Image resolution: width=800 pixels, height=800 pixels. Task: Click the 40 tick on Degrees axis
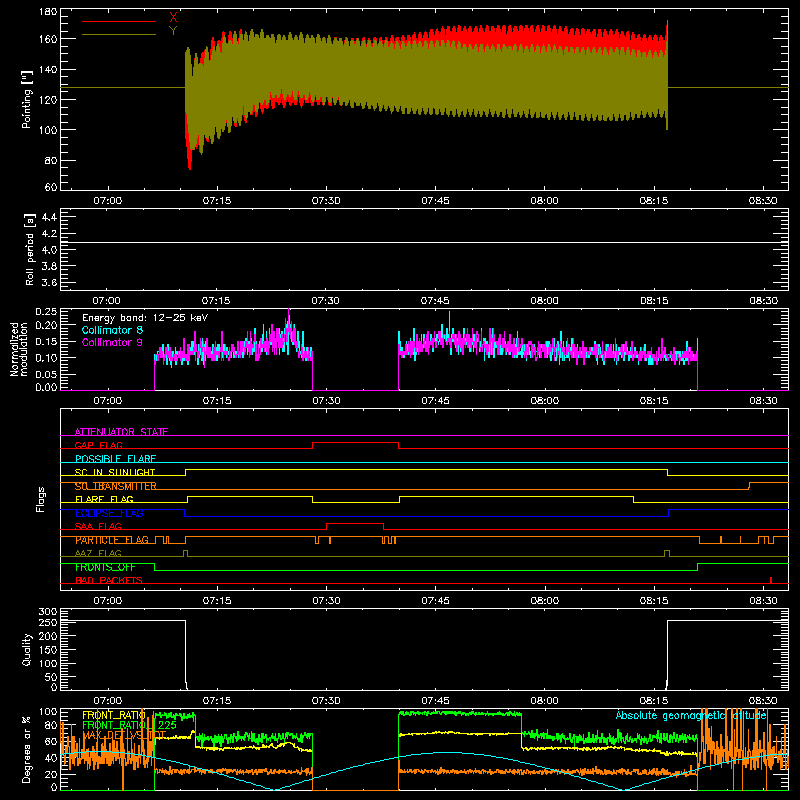[51, 758]
